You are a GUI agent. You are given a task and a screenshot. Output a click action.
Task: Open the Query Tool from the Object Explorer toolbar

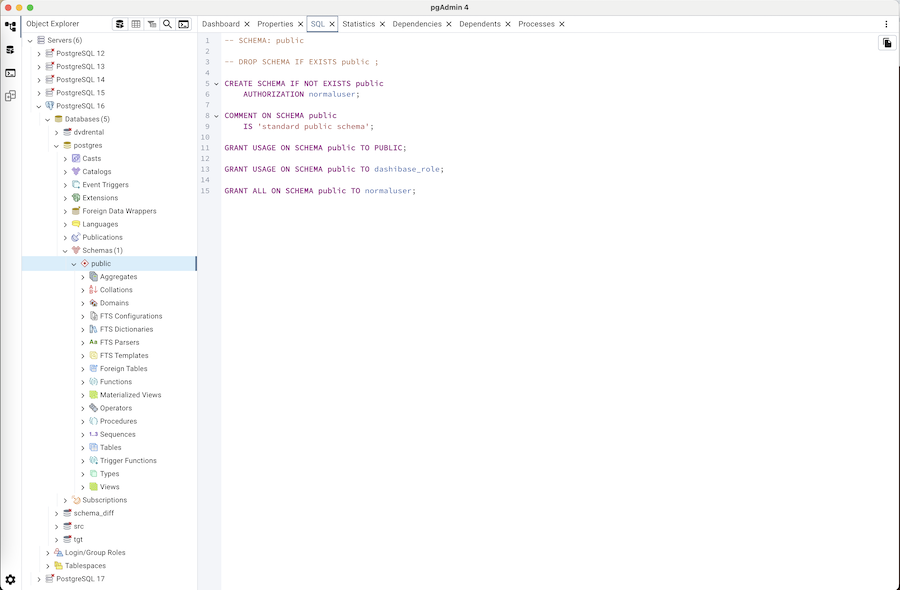point(120,24)
